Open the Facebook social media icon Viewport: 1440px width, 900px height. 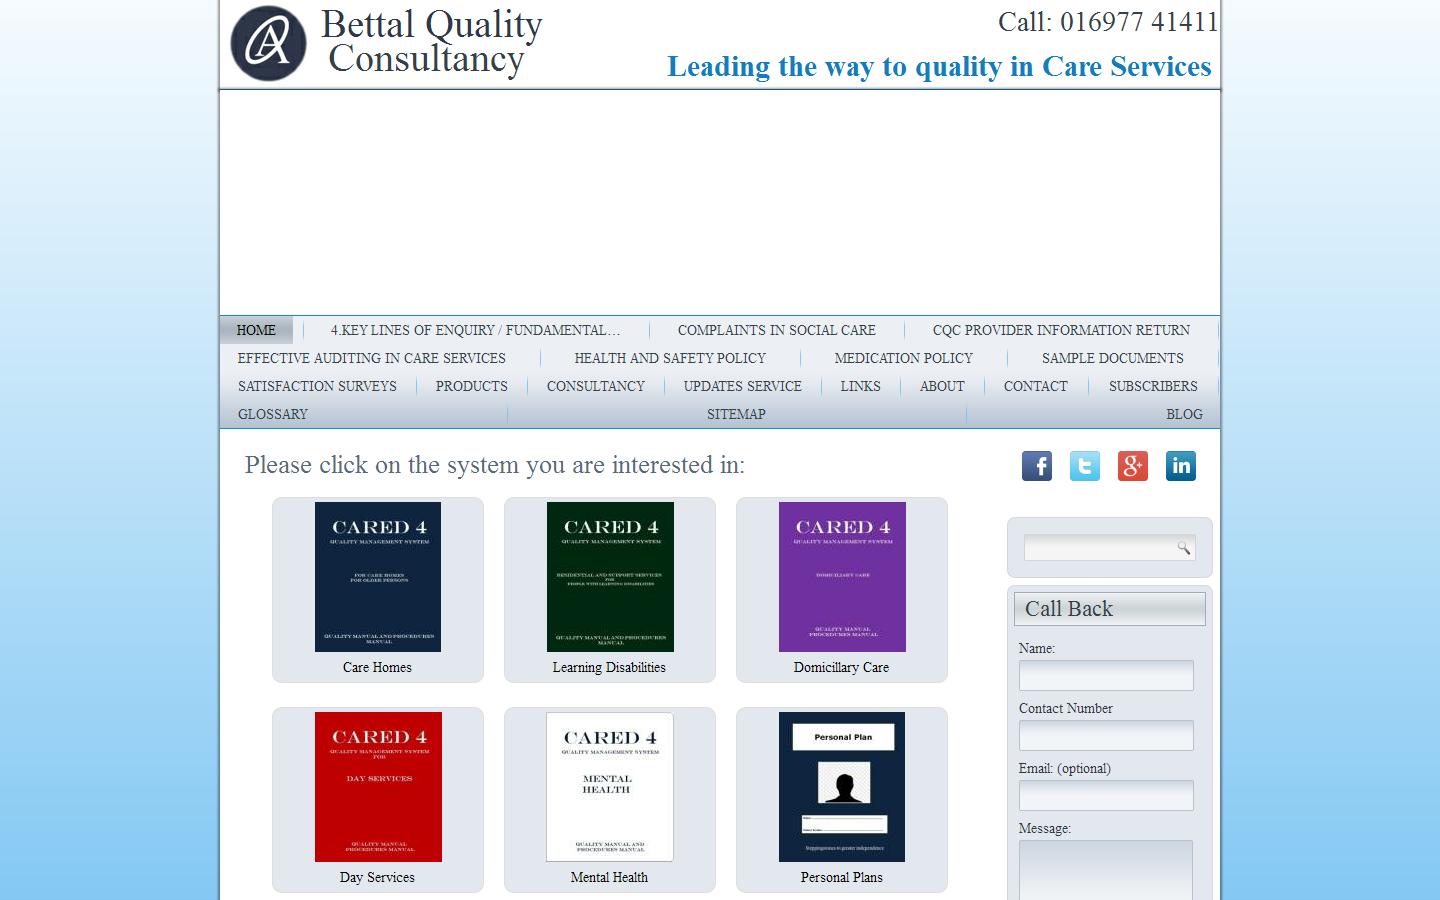pos(1037,465)
